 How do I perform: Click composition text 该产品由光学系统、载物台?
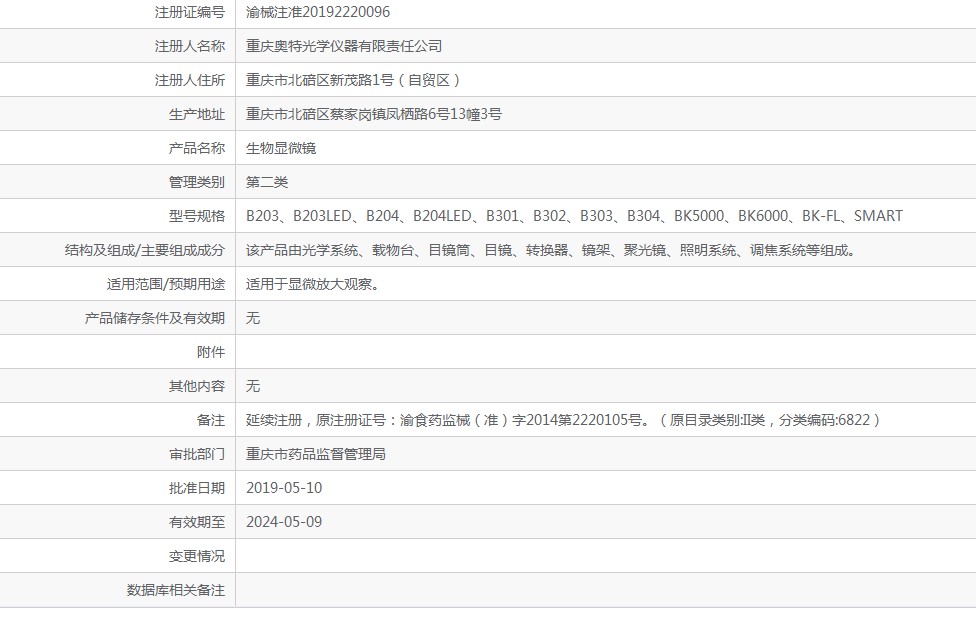pyautogui.click(x=552, y=250)
